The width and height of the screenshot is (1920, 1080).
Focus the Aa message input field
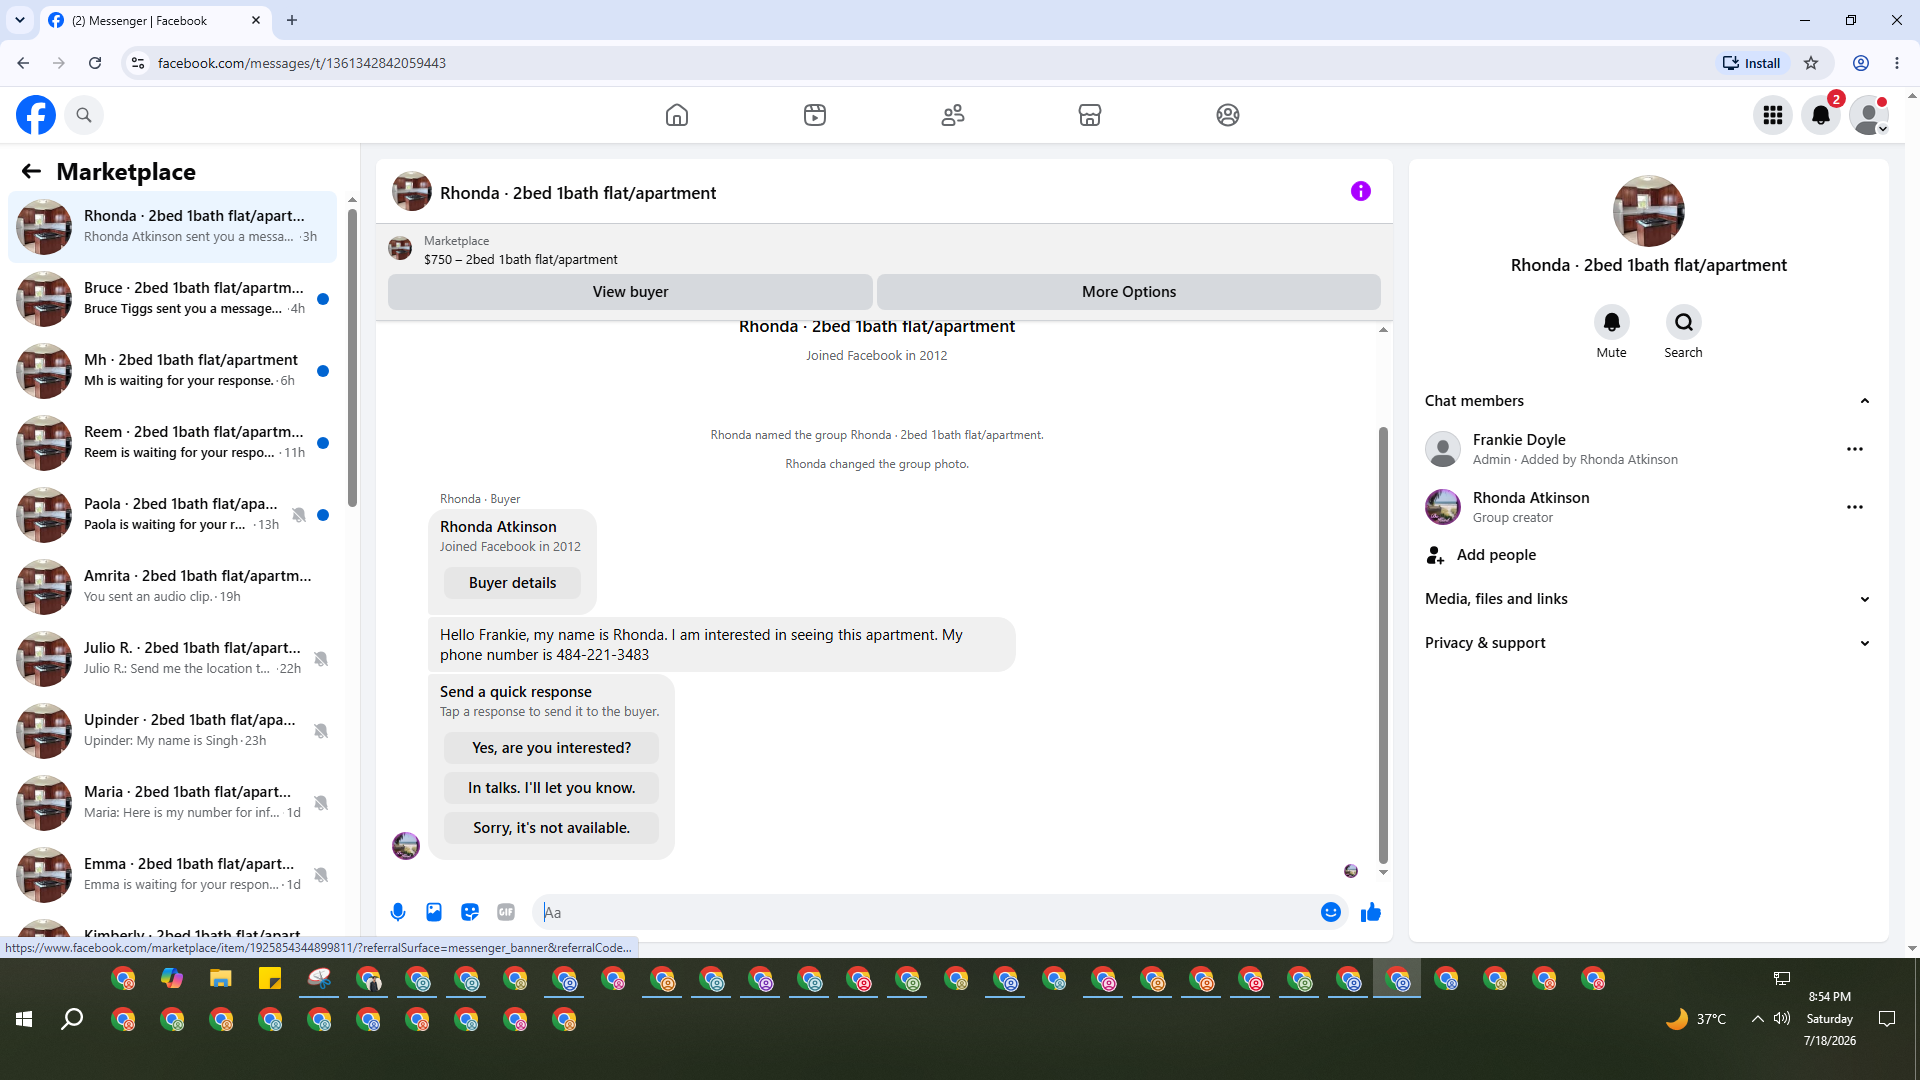tap(928, 912)
